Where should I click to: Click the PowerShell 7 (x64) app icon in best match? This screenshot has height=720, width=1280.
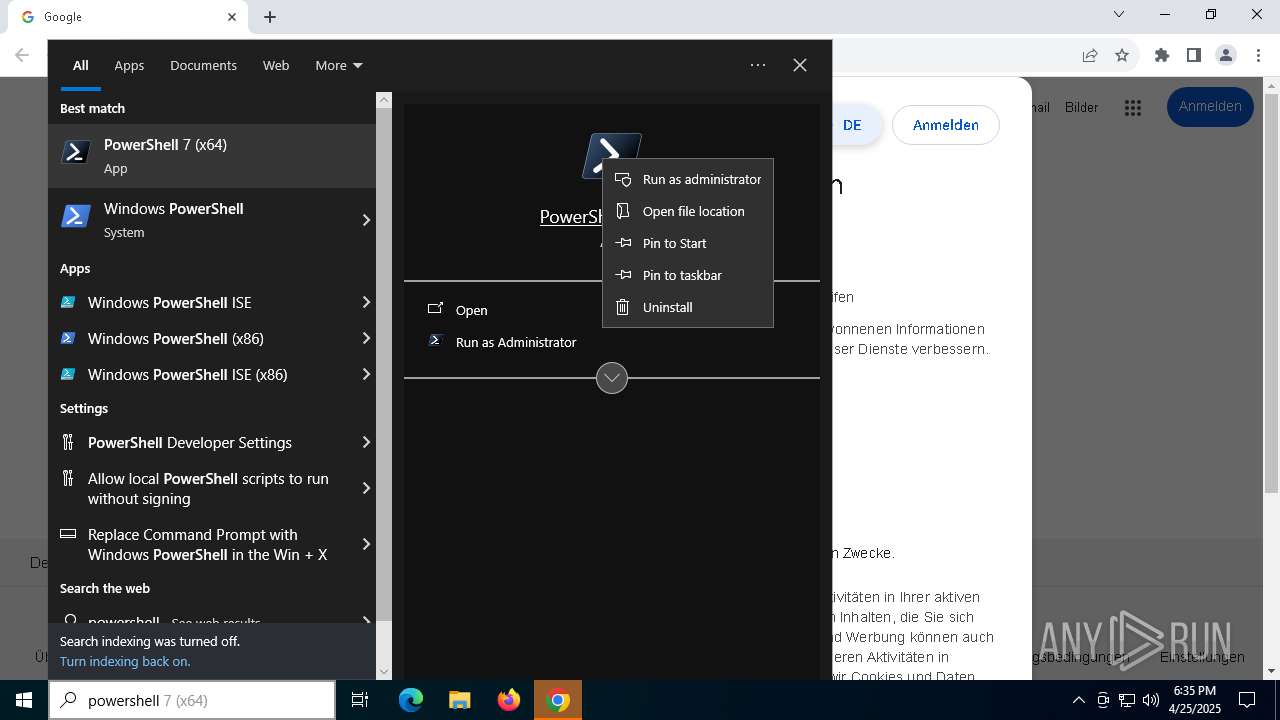point(76,152)
